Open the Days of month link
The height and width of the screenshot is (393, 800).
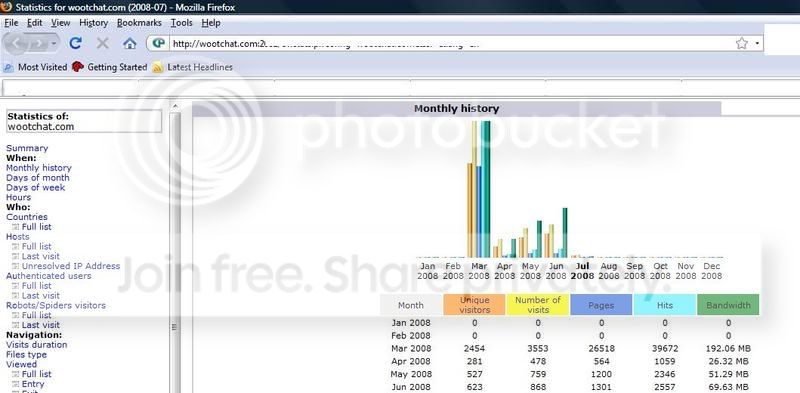[x=38, y=178]
